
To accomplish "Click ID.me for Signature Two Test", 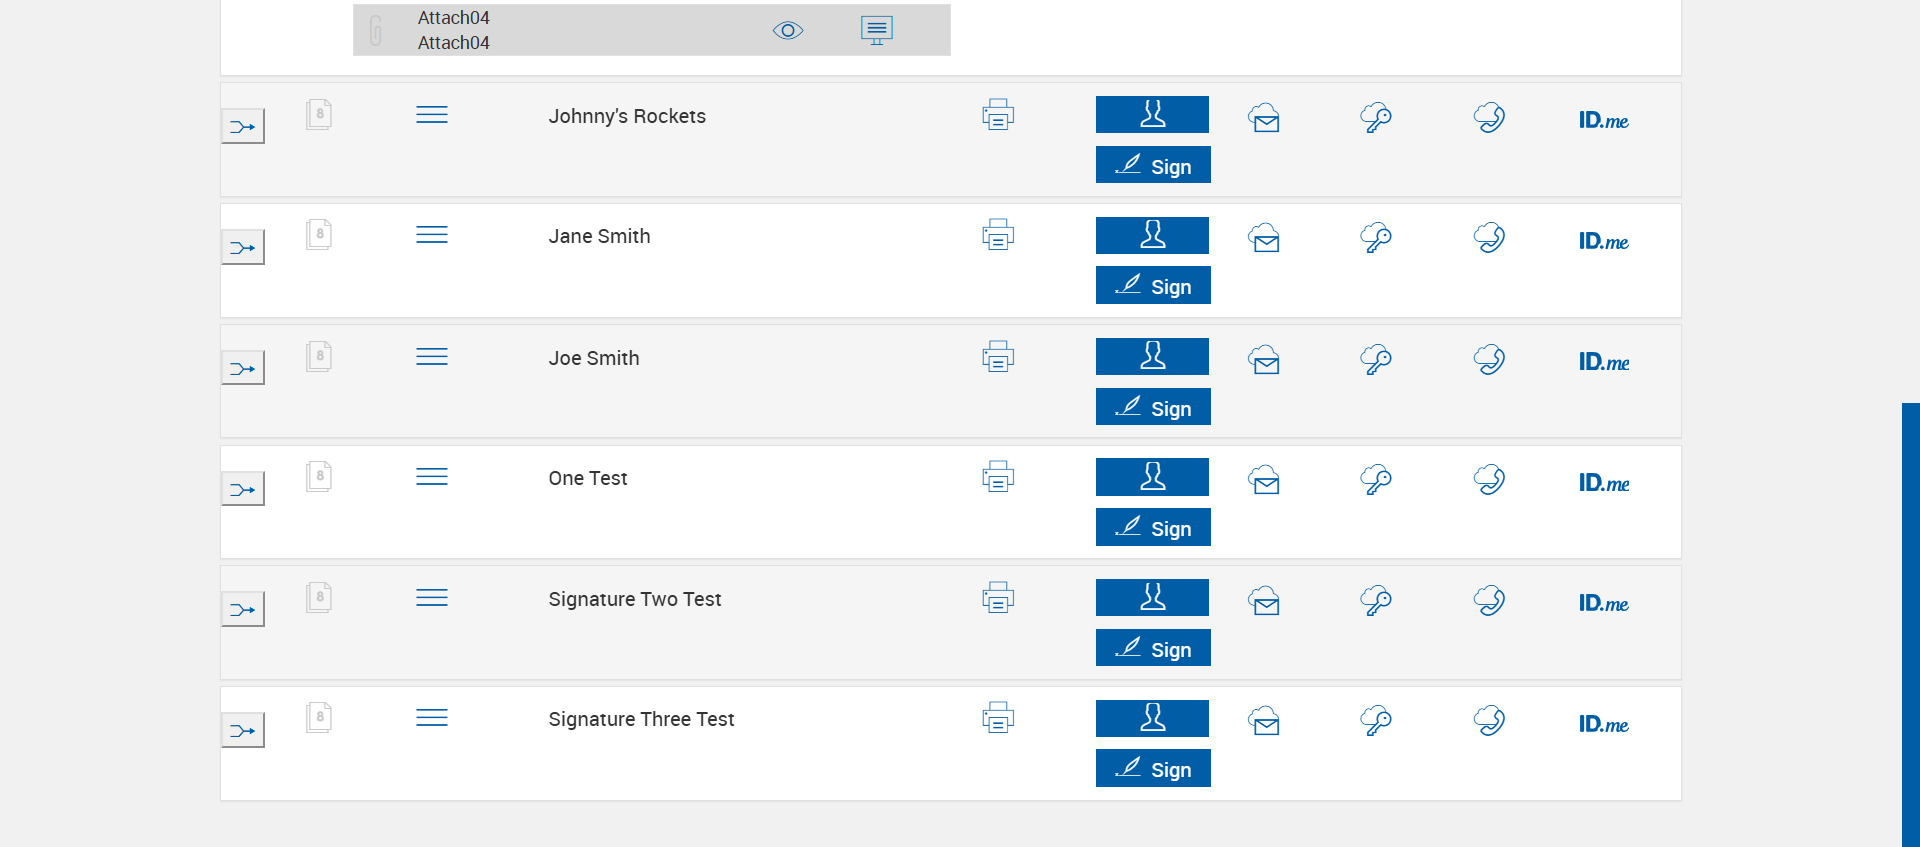I will point(1603,603).
